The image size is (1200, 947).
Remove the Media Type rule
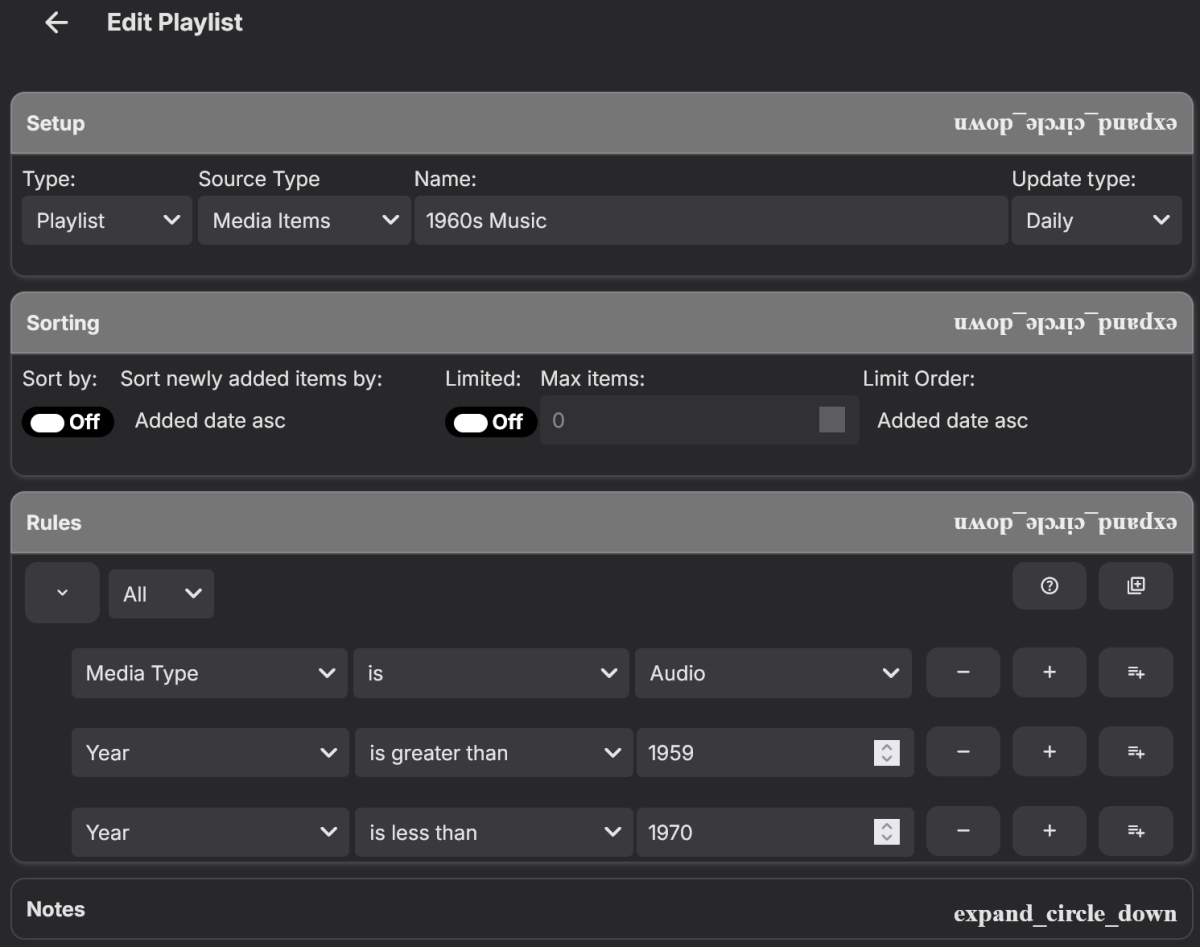(x=963, y=673)
